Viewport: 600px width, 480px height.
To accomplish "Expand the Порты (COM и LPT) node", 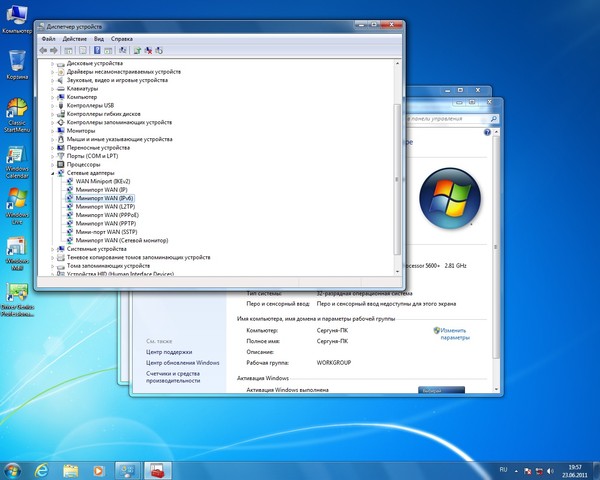I will [53, 156].
